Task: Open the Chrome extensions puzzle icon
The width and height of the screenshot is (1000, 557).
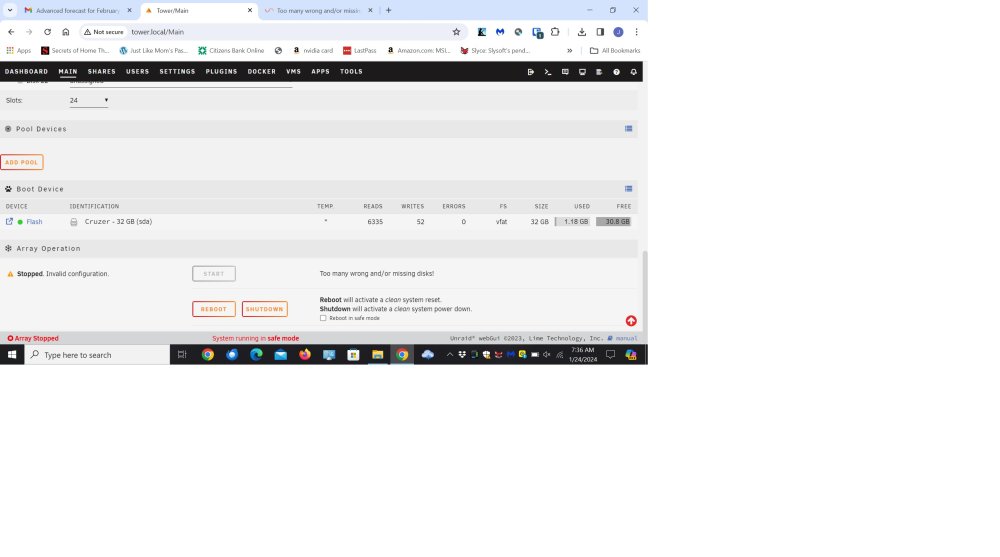Action: coord(555,32)
